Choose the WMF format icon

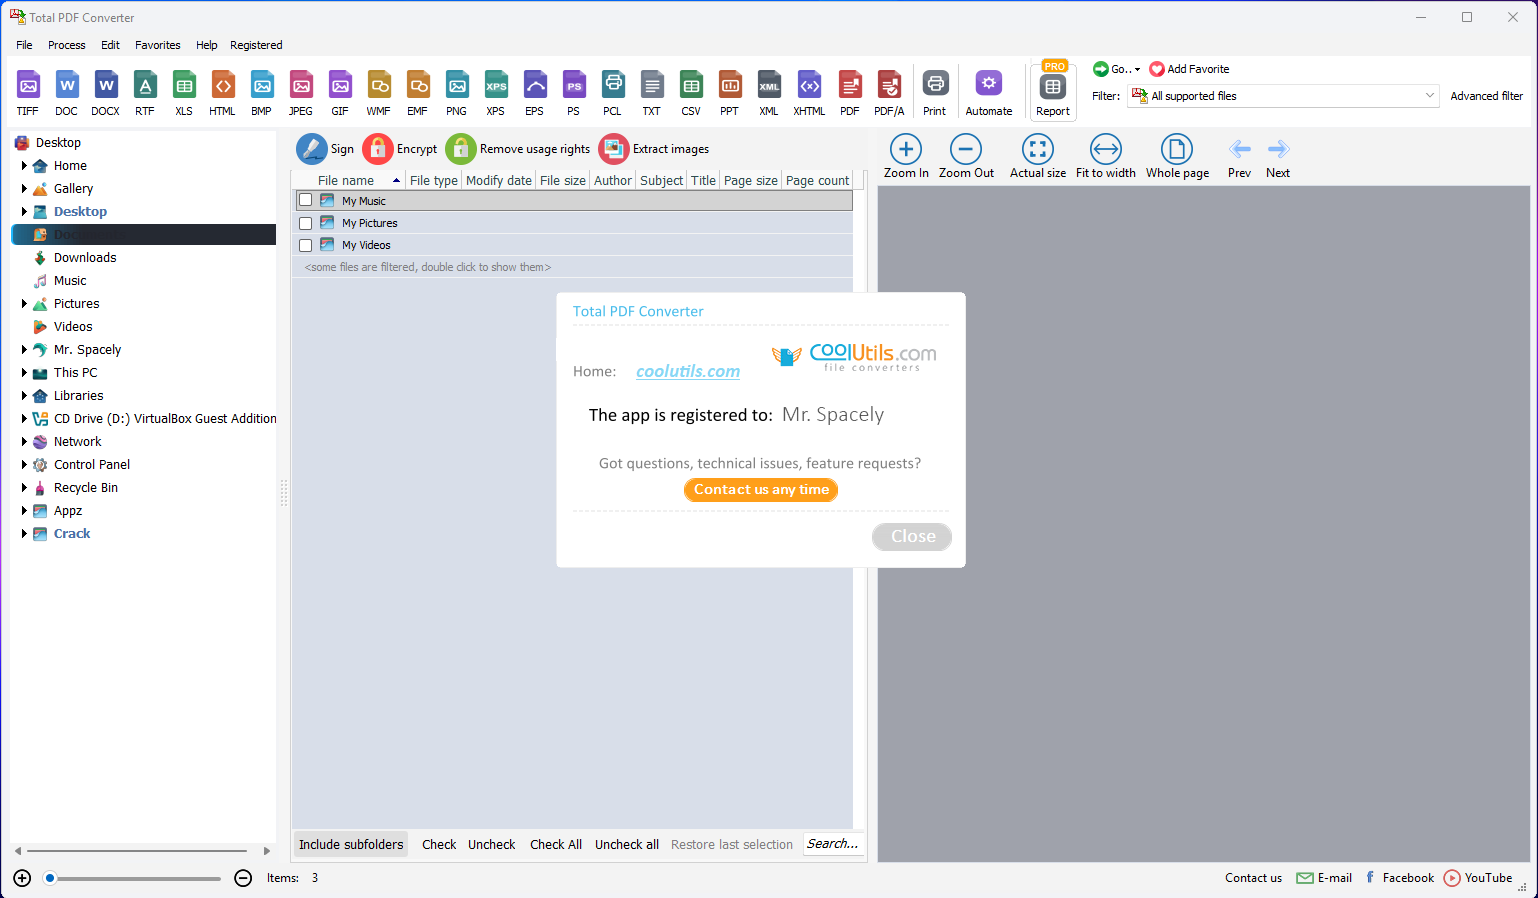pyautogui.click(x=379, y=93)
